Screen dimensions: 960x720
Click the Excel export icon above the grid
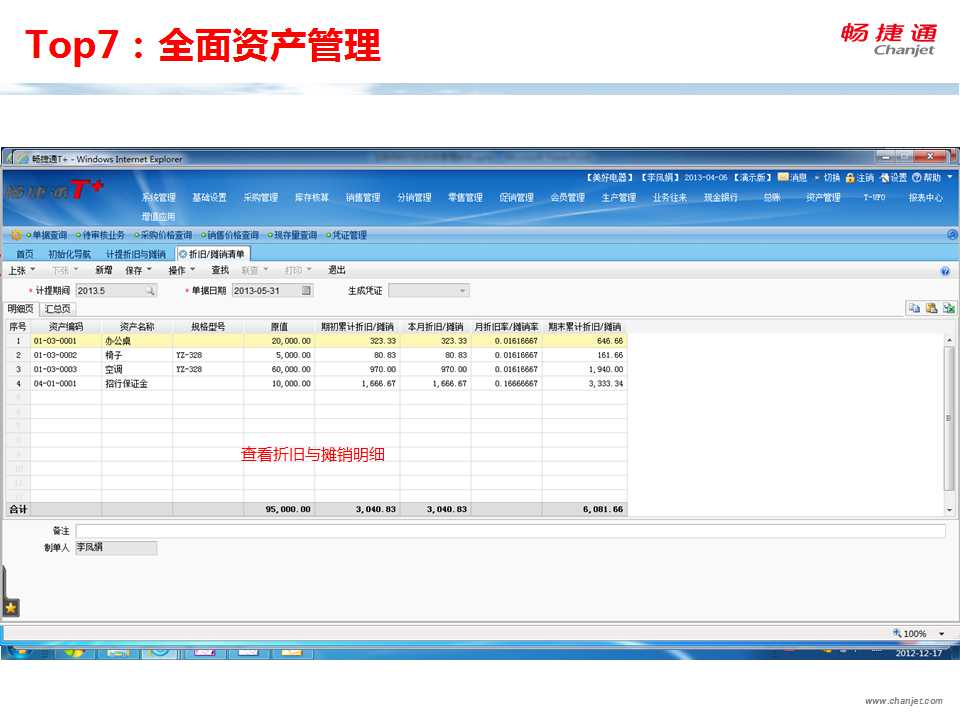pyautogui.click(x=948, y=308)
